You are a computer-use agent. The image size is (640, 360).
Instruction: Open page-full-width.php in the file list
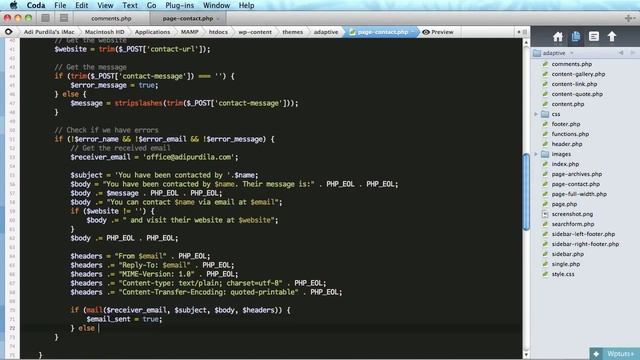point(579,194)
